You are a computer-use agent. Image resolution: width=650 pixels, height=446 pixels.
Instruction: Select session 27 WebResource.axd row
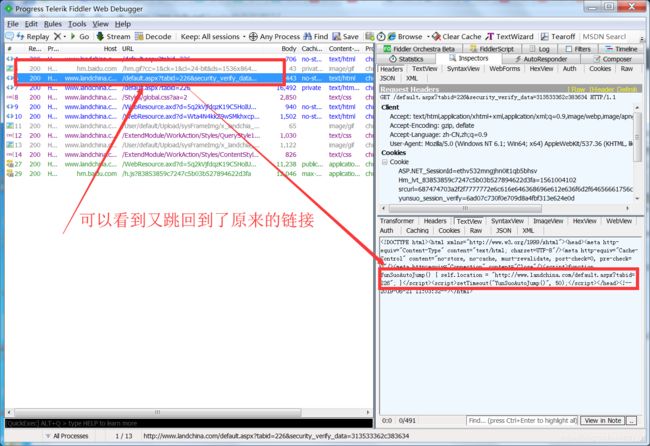(x=189, y=164)
